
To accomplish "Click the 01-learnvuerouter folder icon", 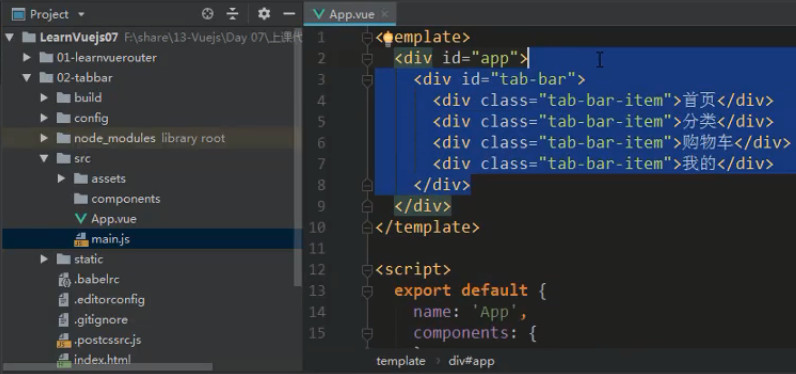I will [x=46, y=57].
